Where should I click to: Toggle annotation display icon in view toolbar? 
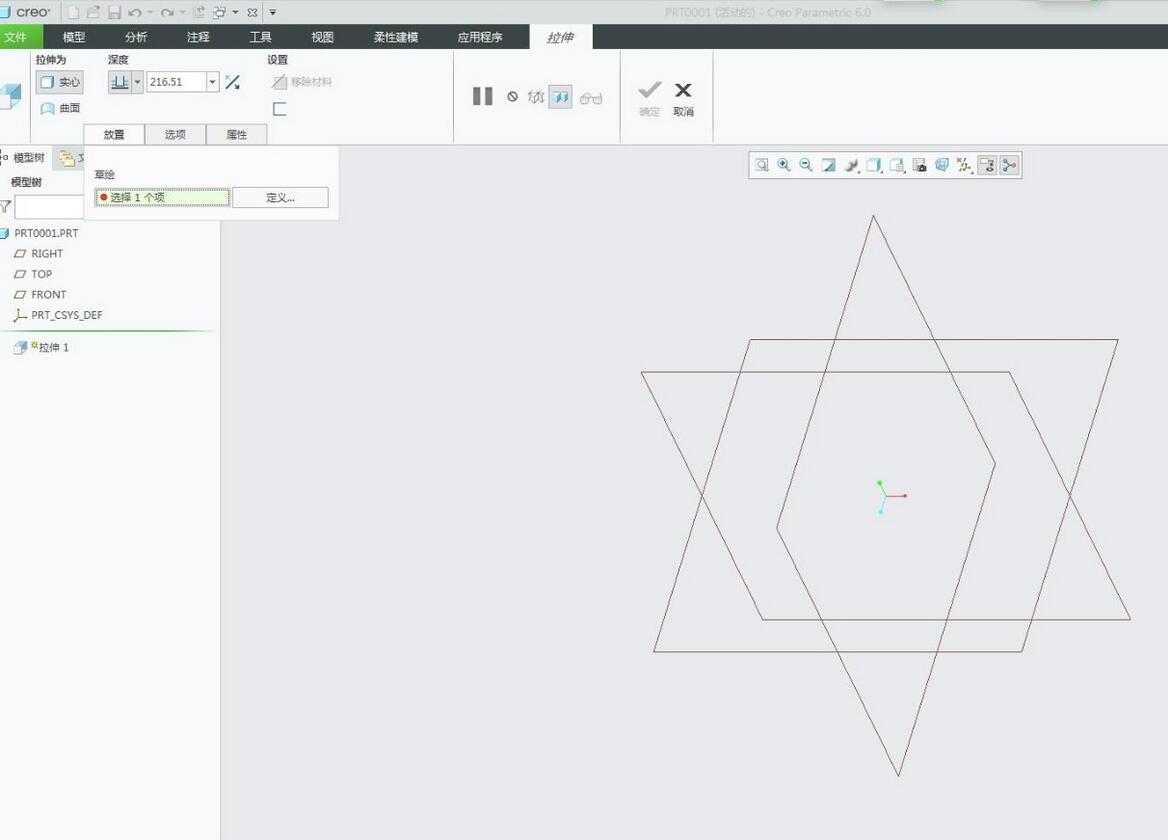click(987, 165)
